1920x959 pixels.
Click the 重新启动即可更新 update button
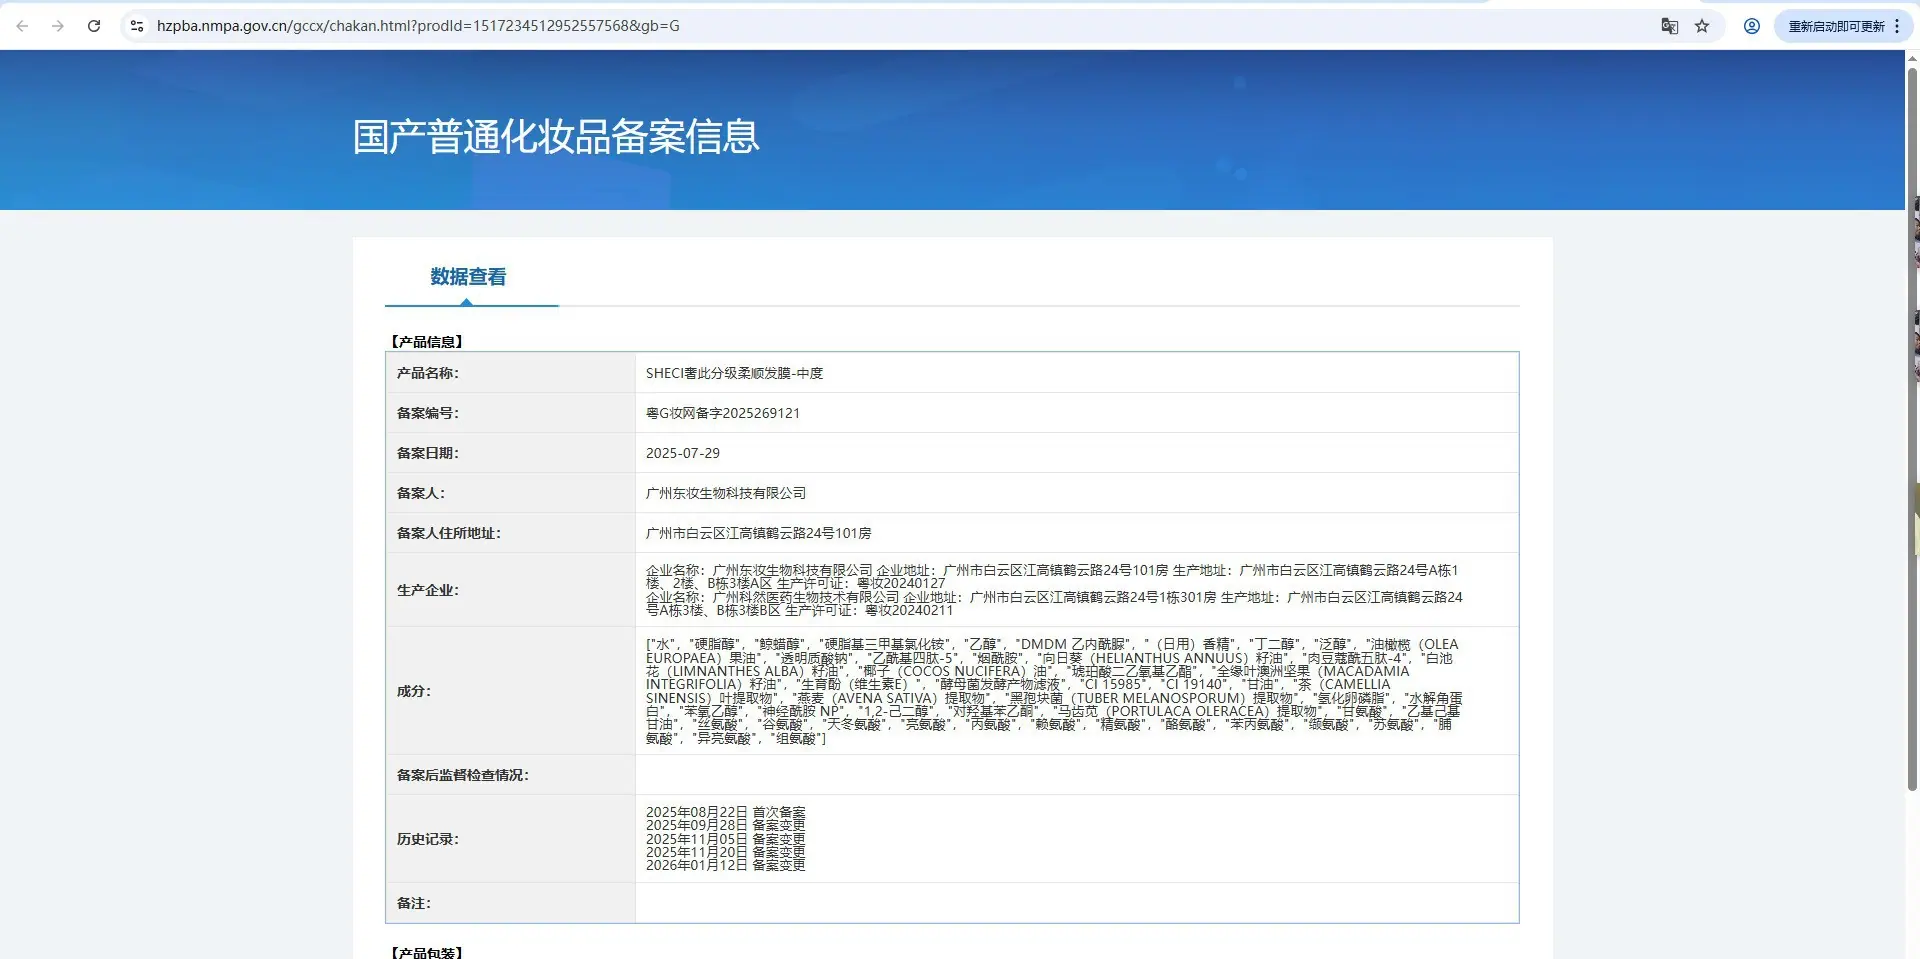point(1836,26)
